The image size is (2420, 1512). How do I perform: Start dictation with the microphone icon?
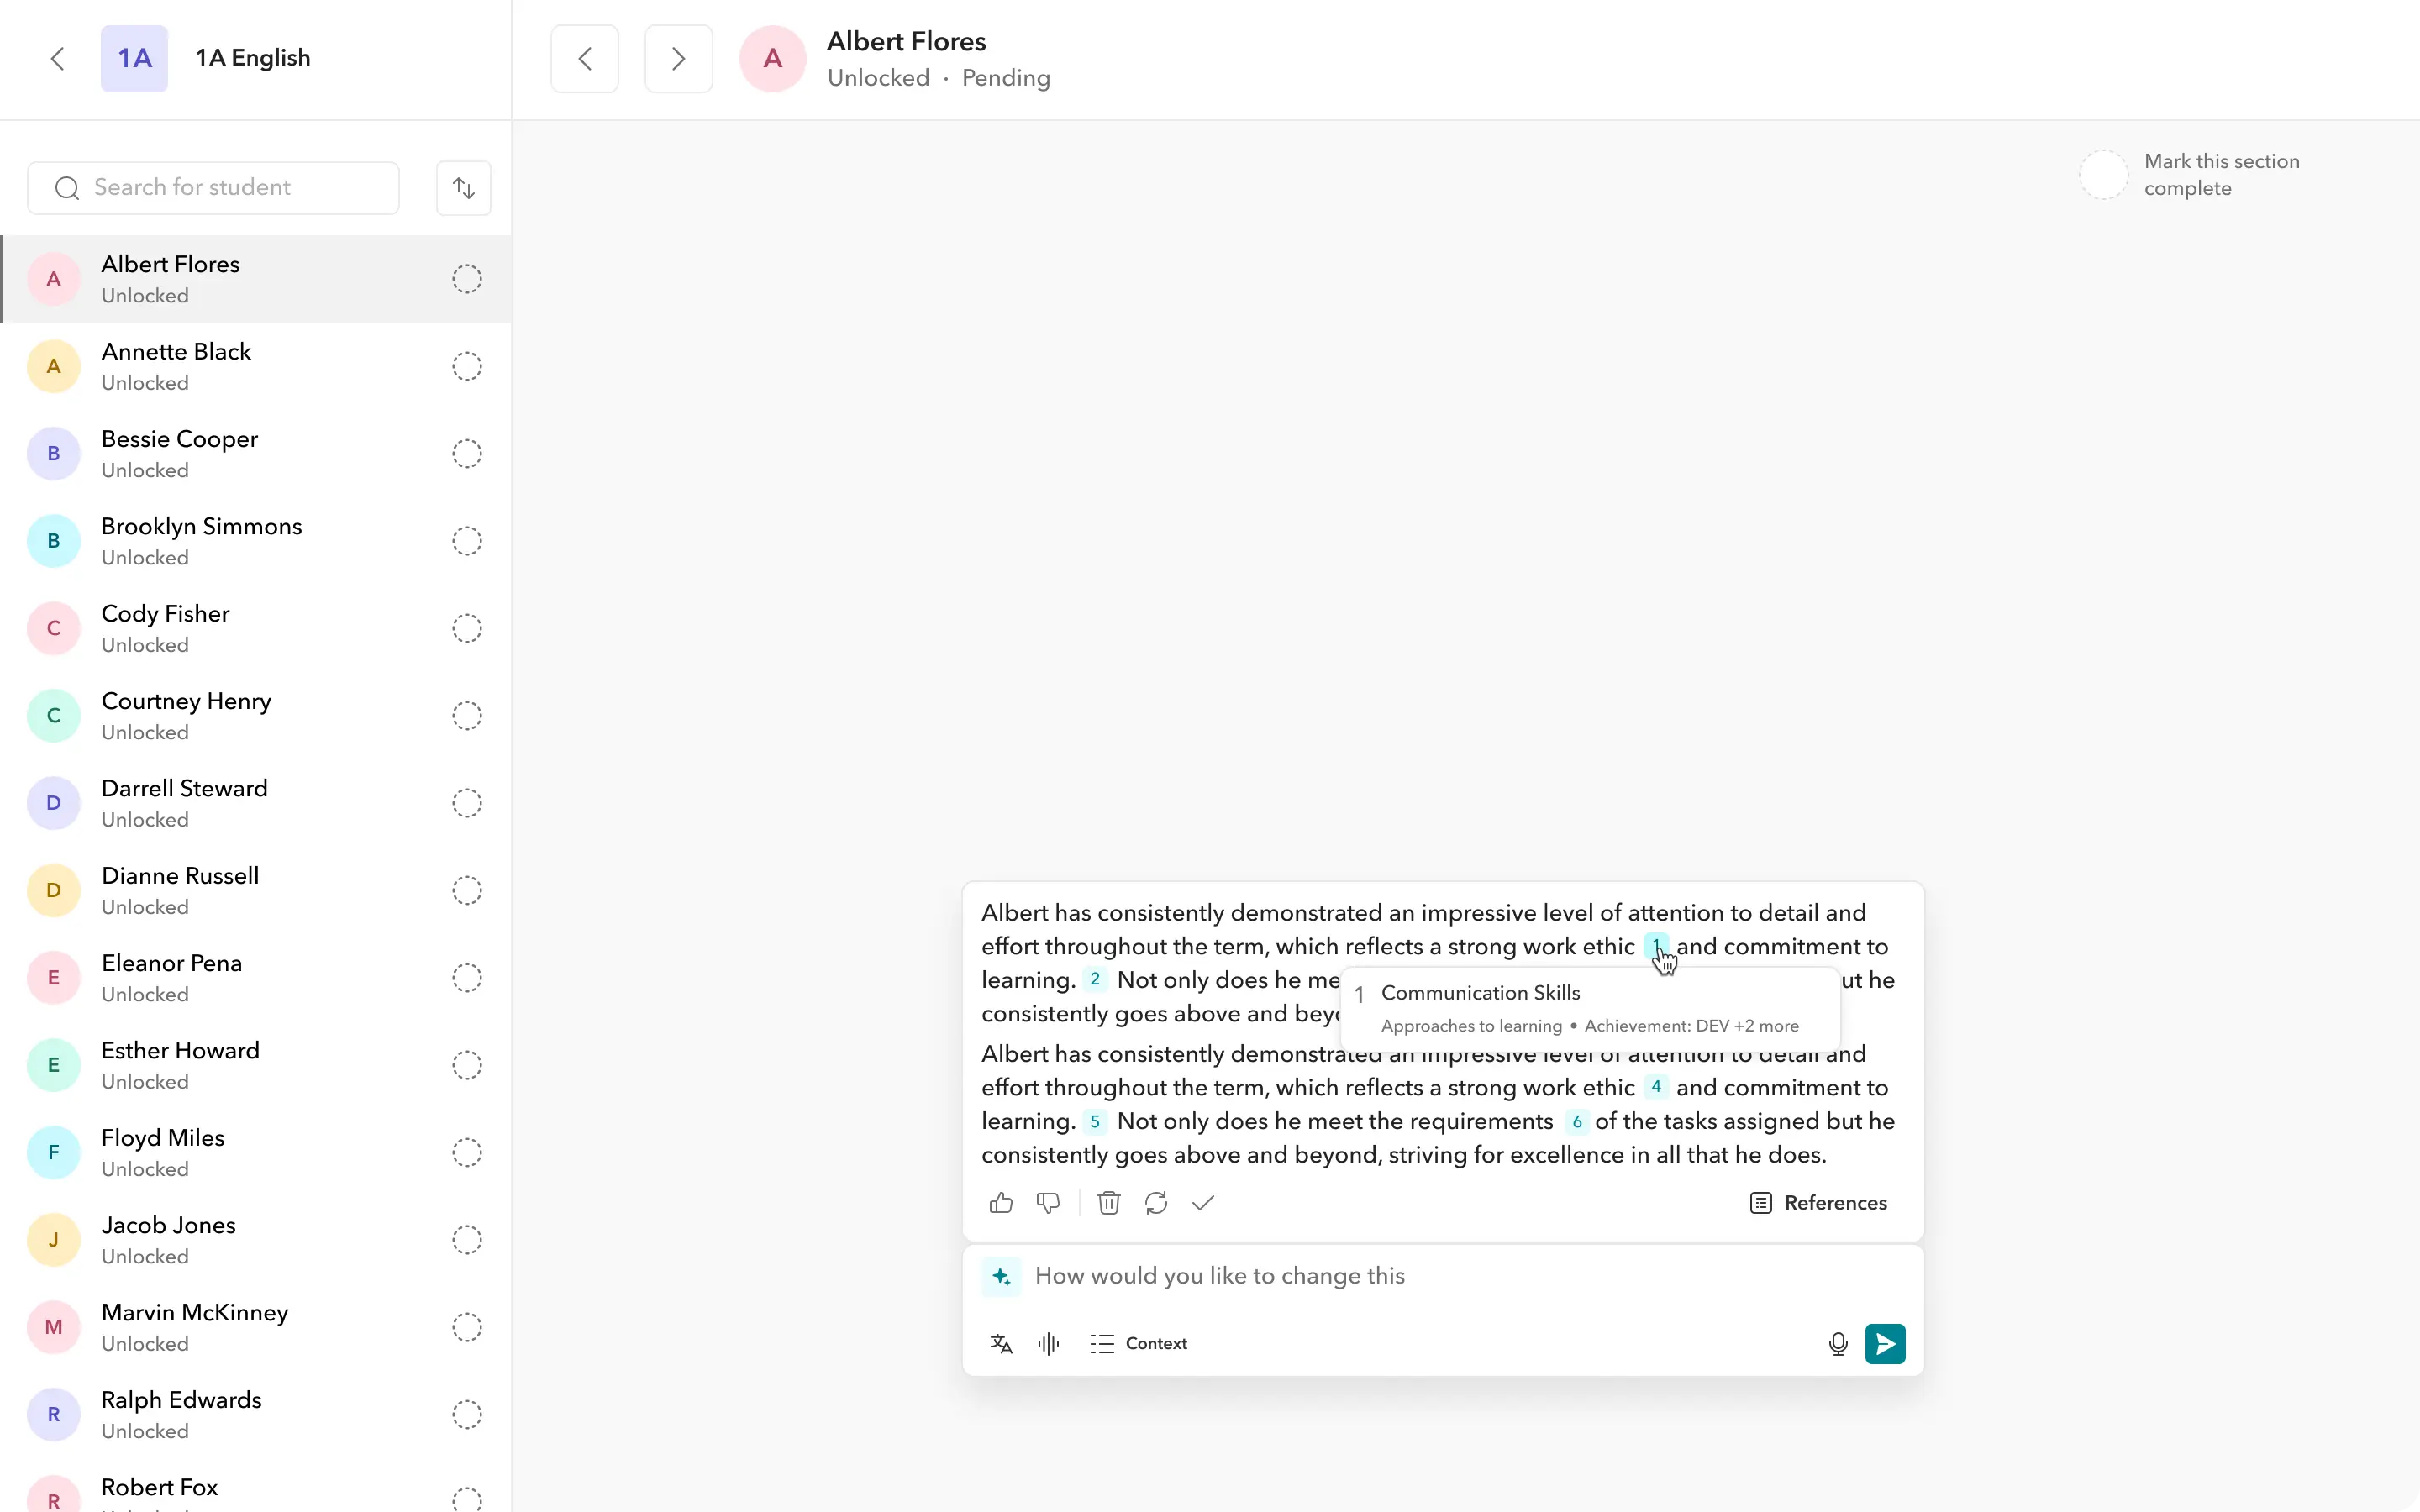coord(1837,1343)
